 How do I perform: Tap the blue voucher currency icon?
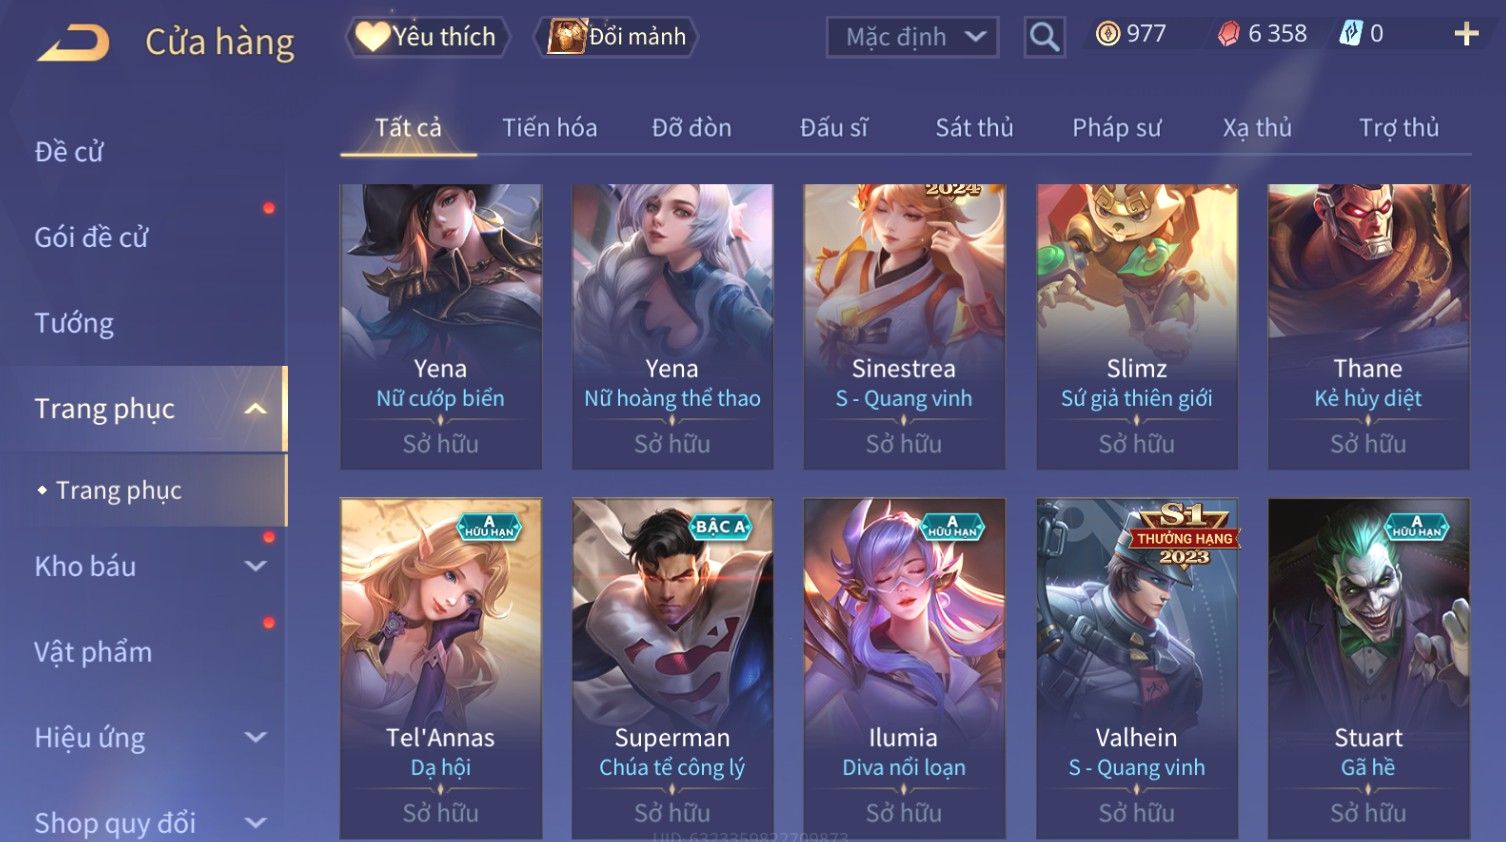(x=1351, y=34)
